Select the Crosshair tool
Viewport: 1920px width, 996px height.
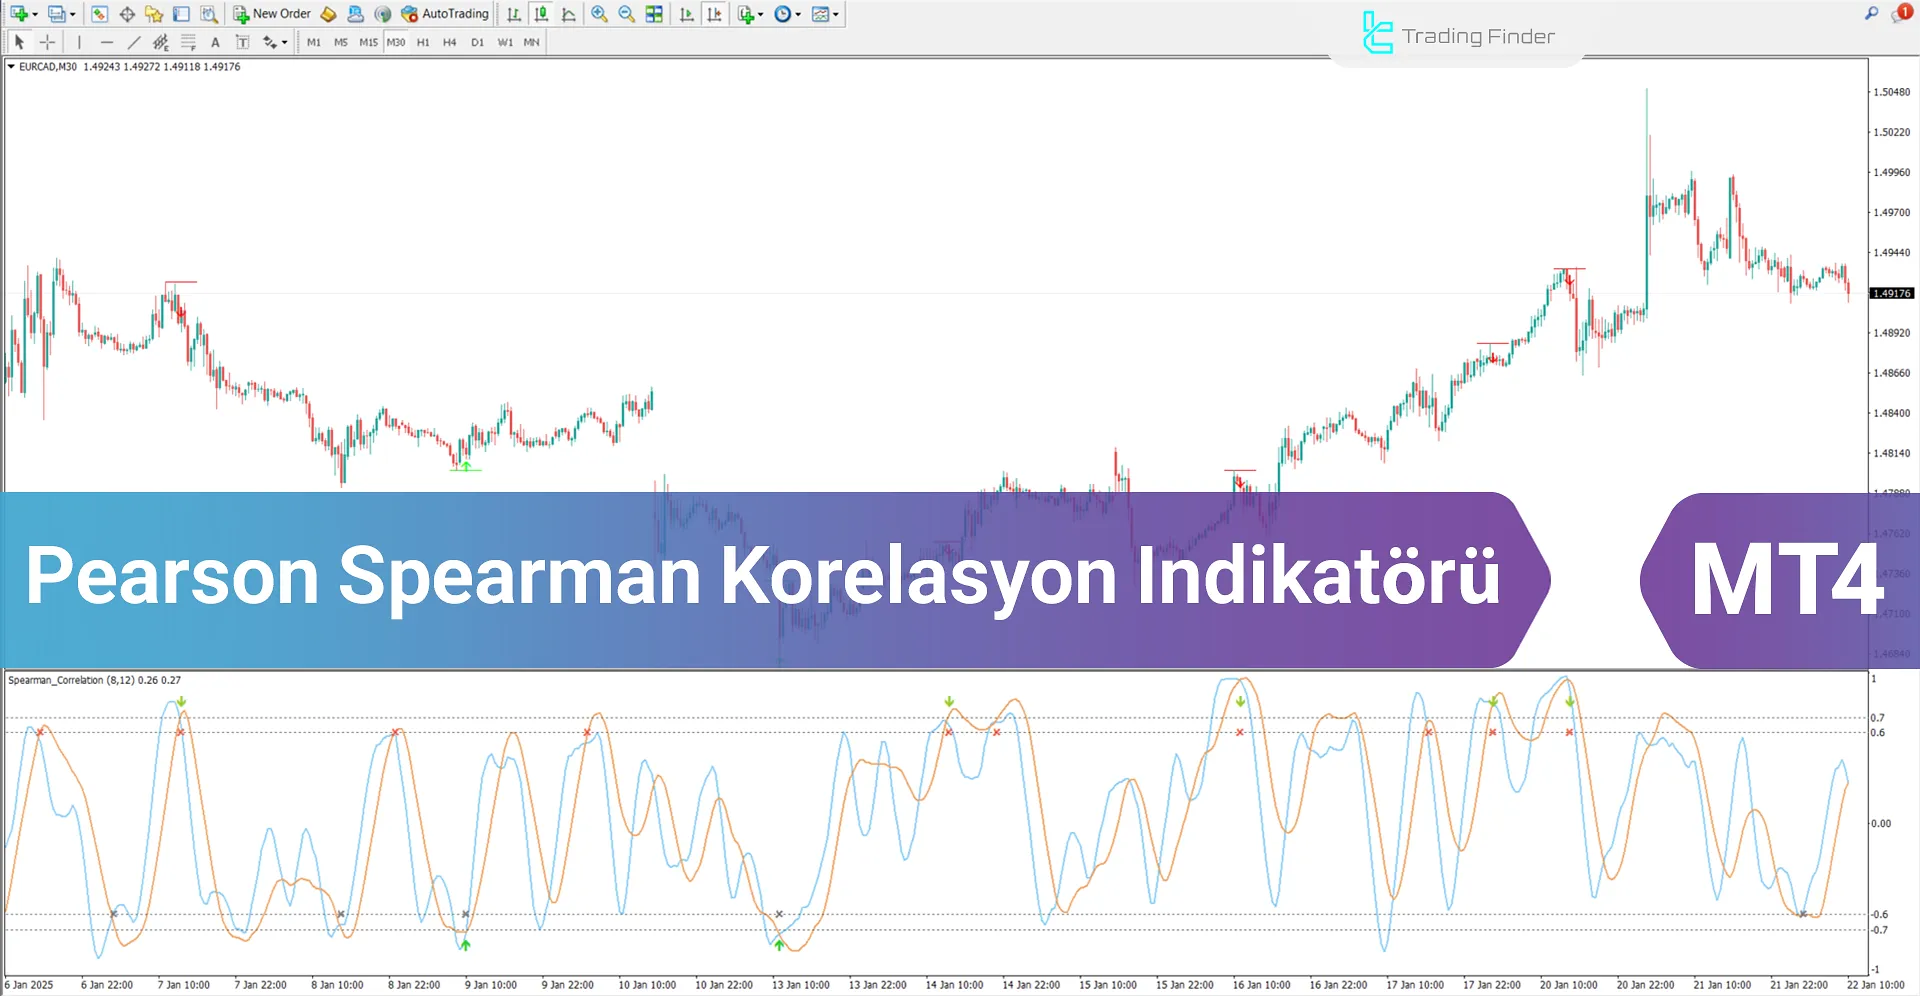pos(47,42)
